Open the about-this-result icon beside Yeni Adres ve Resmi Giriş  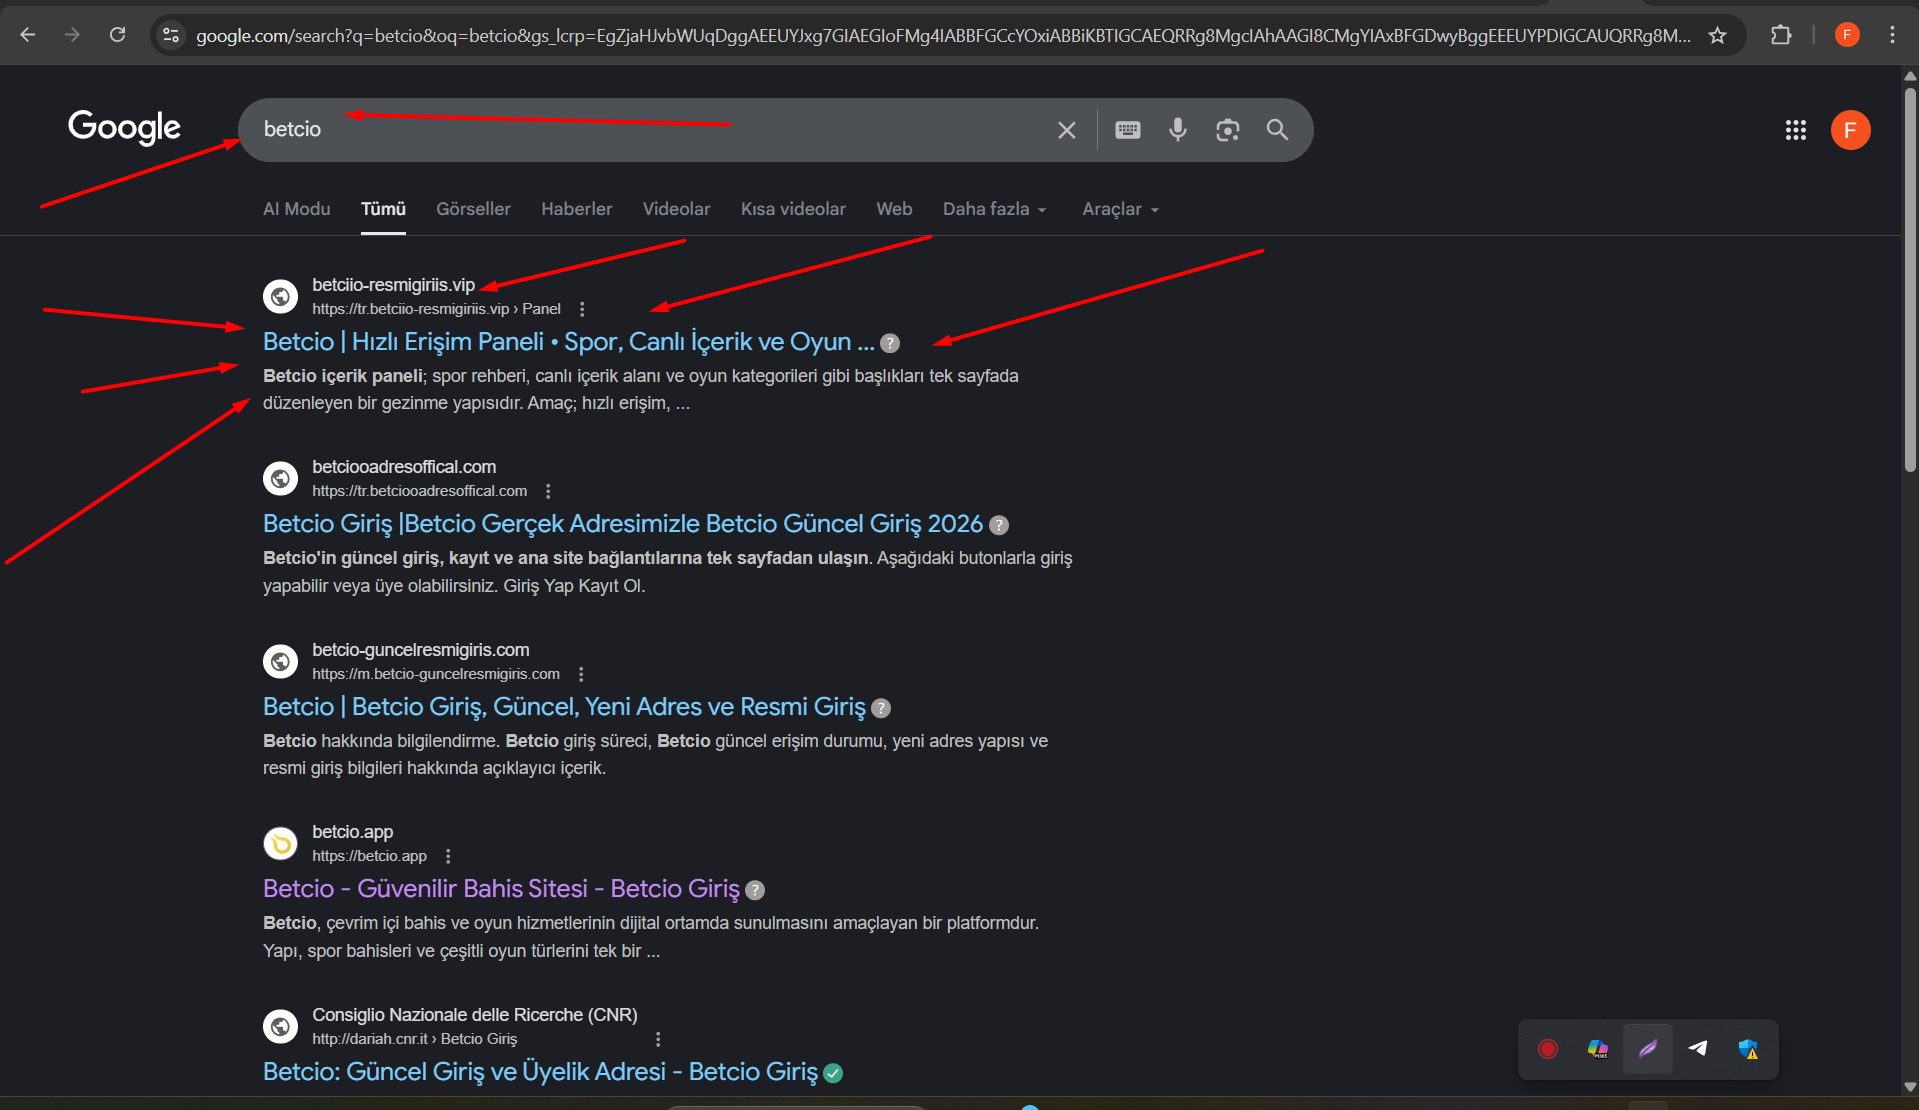(881, 708)
